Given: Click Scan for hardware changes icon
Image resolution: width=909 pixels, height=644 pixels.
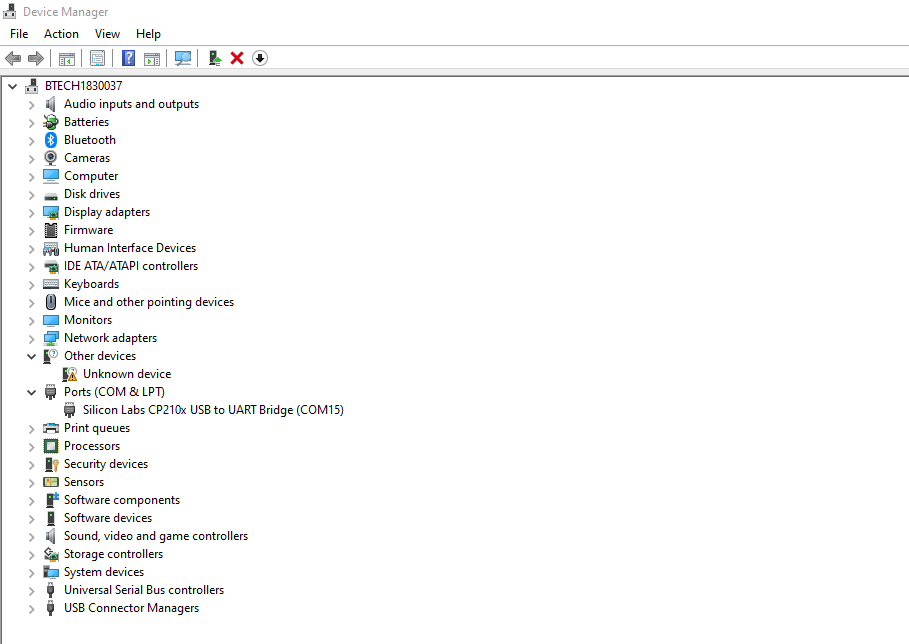Looking at the screenshot, I should pos(183,58).
